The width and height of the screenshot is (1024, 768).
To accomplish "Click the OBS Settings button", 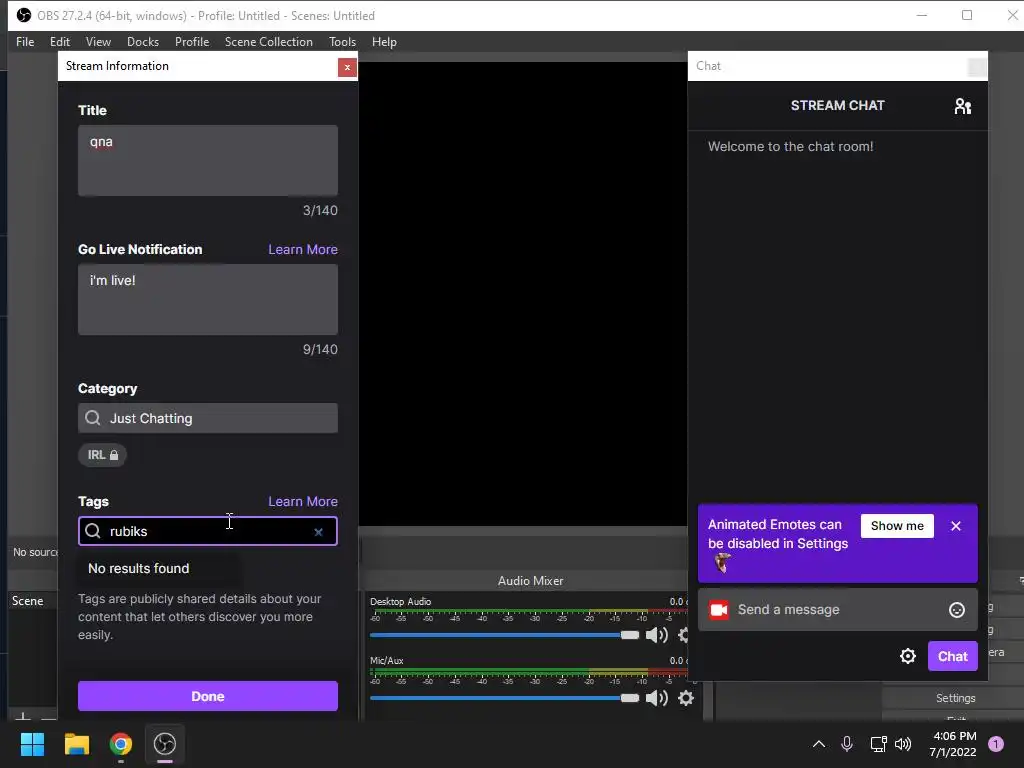I will click(x=955, y=698).
